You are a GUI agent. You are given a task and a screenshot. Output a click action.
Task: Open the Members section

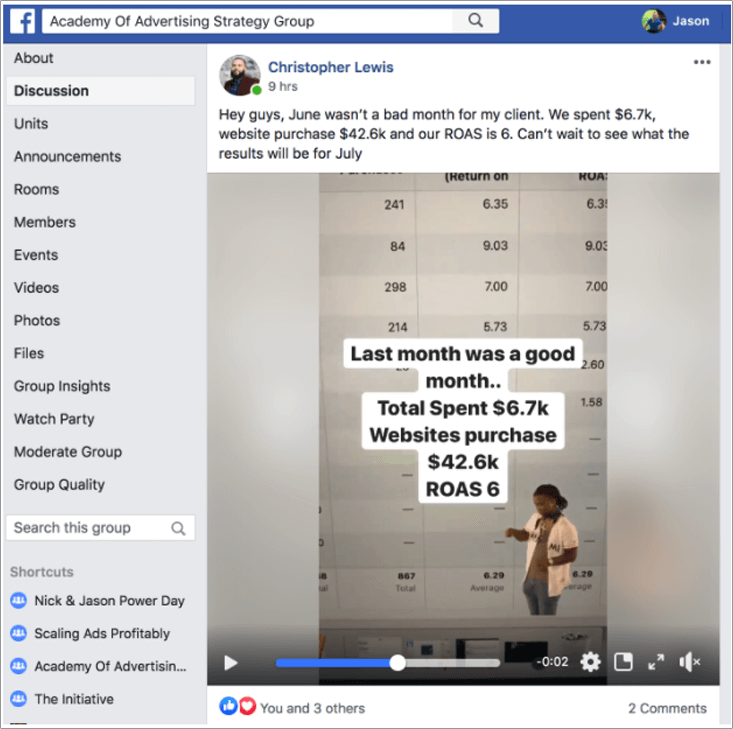pos(44,222)
